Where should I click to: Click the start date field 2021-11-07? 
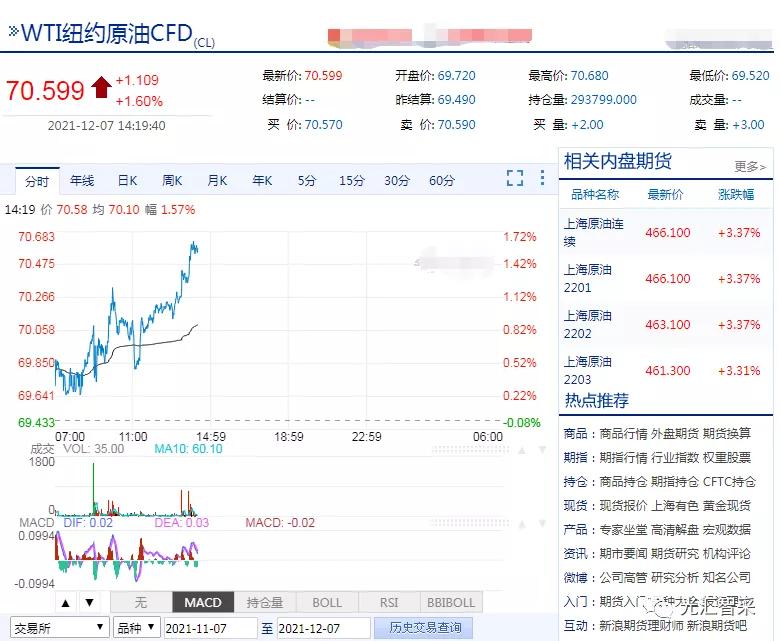click(x=208, y=628)
